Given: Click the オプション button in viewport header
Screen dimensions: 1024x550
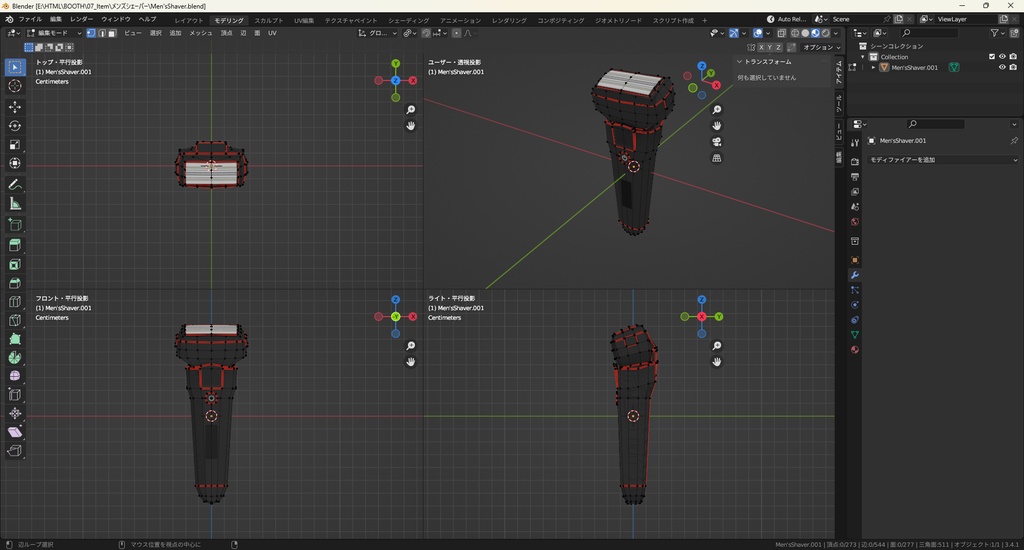Looking at the screenshot, I should [819, 47].
